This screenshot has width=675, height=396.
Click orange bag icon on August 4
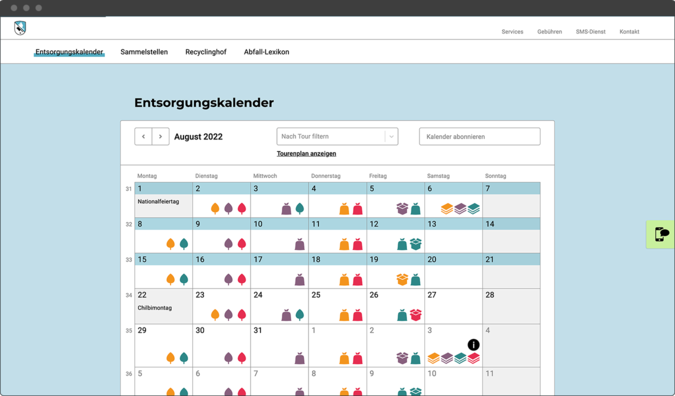[344, 209]
